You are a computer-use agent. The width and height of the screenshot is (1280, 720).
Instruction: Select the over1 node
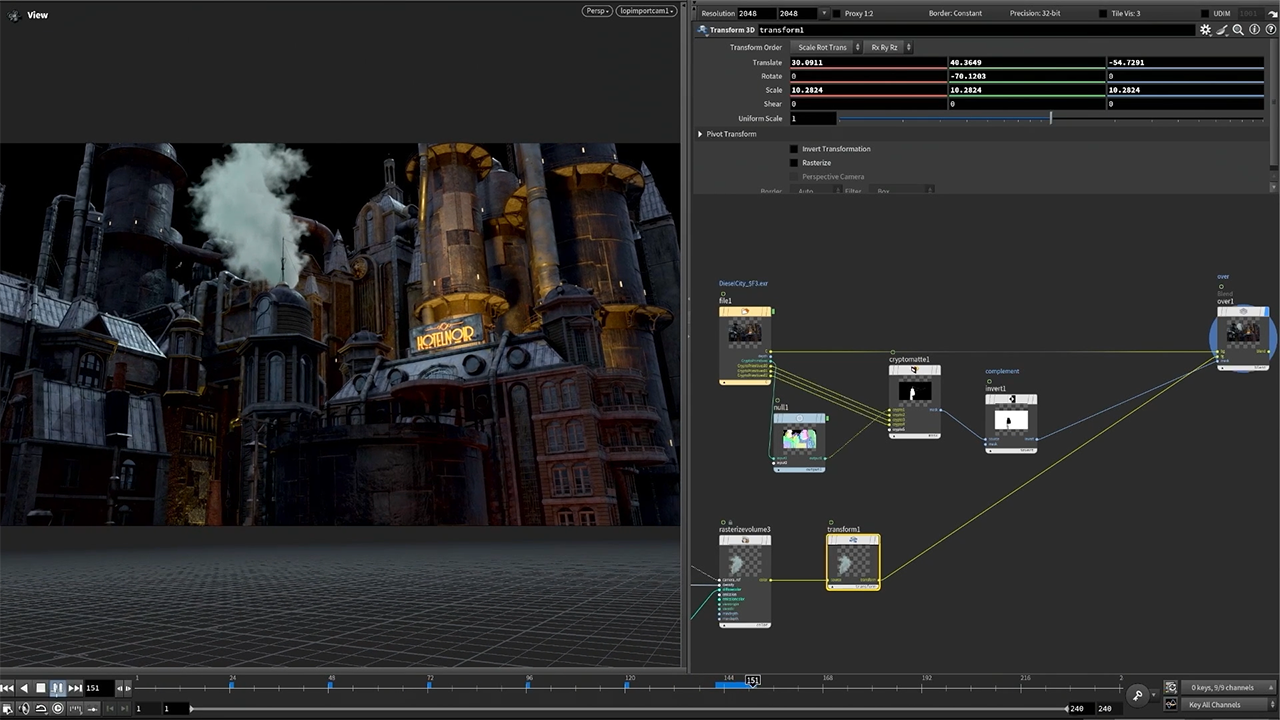pos(1243,339)
